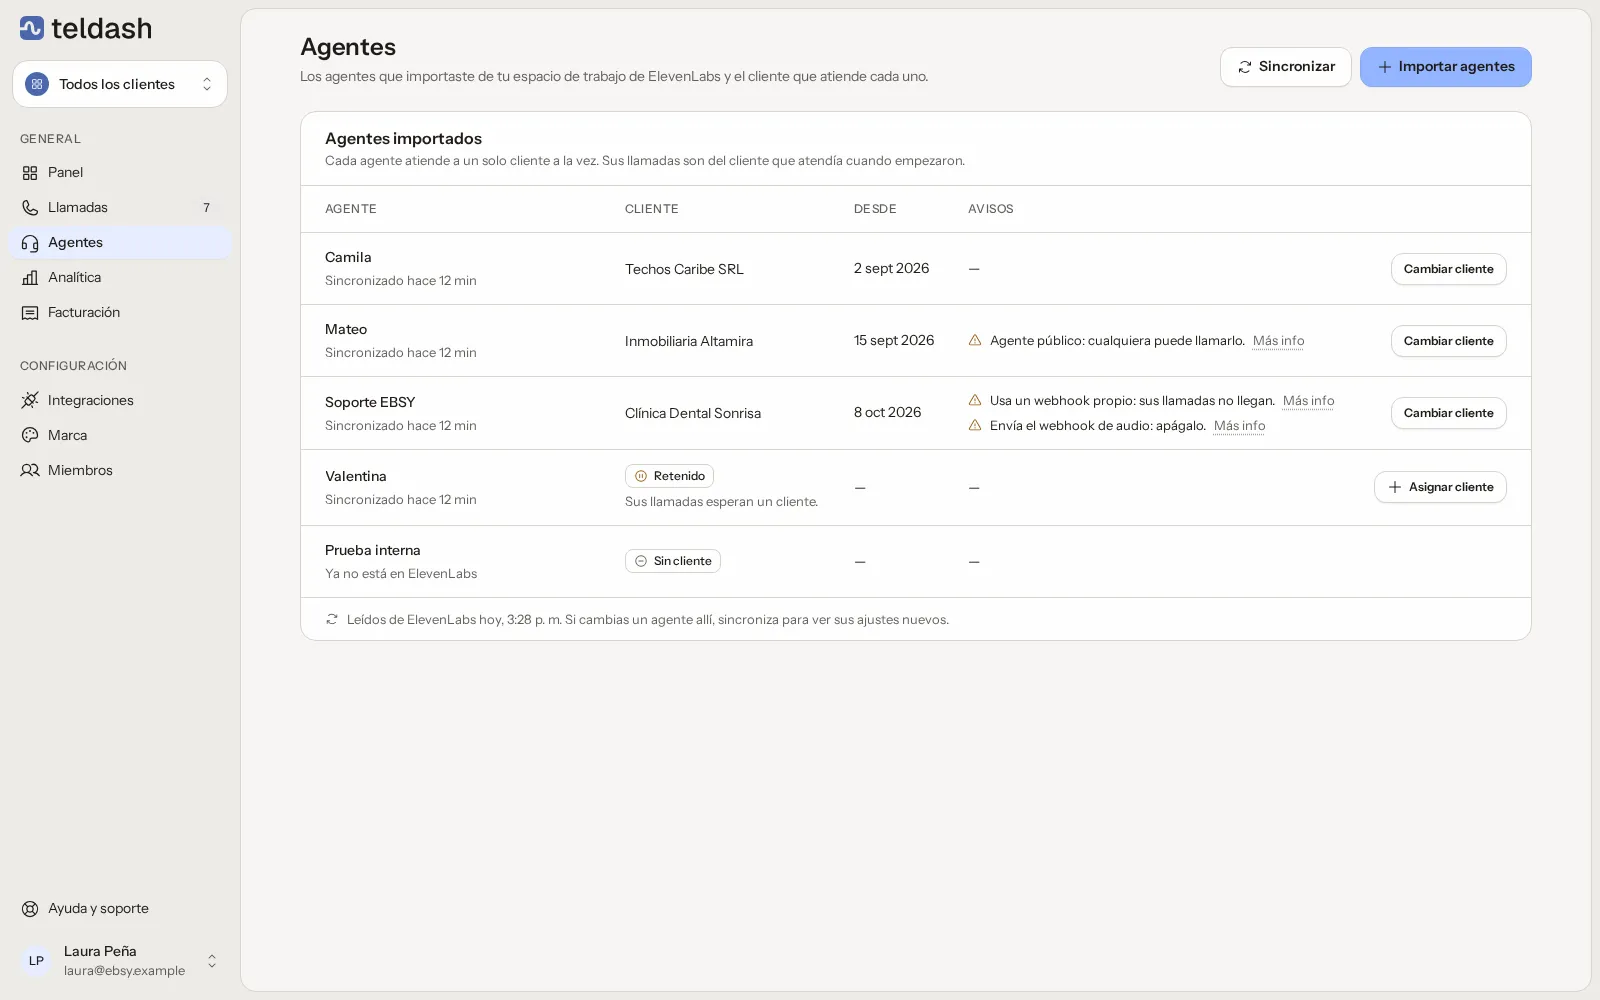The height and width of the screenshot is (1000, 1600).
Task: Click the Analítica bar chart icon
Action: coord(30,278)
